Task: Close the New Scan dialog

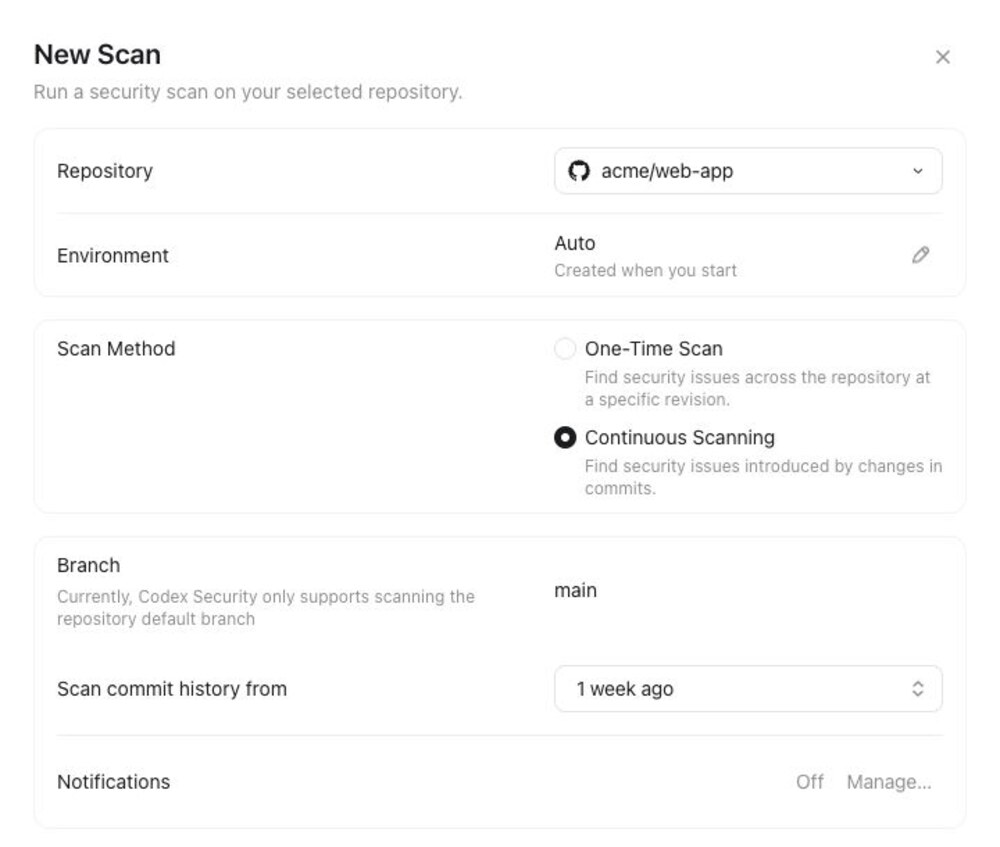Action: tap(943, 57)
